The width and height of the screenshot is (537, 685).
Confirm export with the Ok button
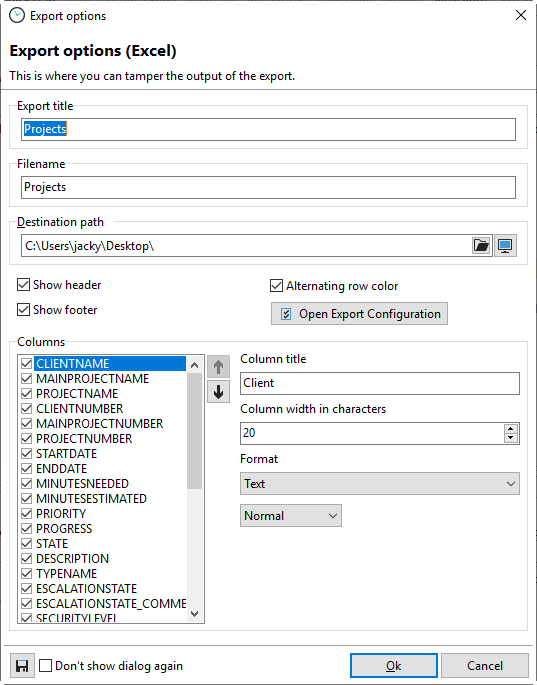394,666
